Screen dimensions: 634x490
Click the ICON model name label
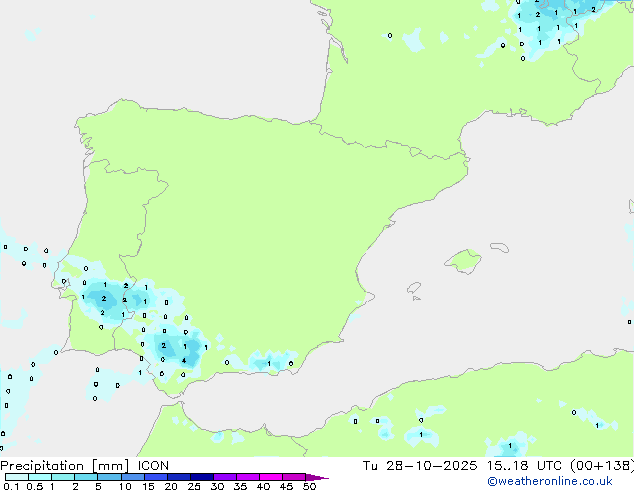153,465
